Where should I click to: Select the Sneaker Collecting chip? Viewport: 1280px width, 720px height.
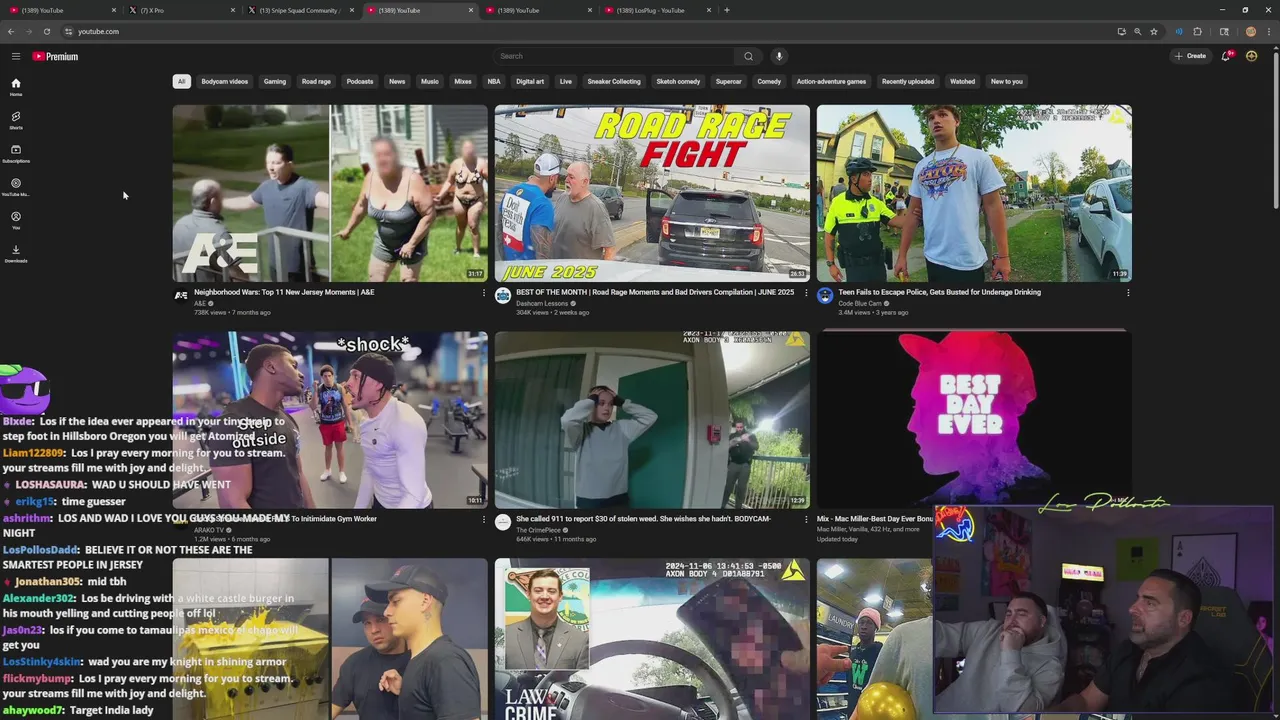click(x=614, y=81)
